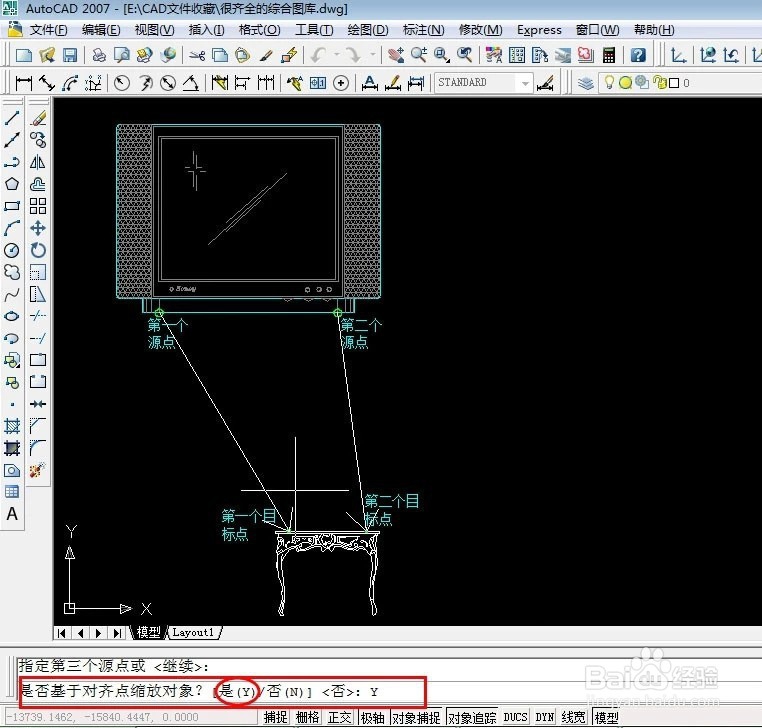Click the Linear Dimension tool

point(23,83)
